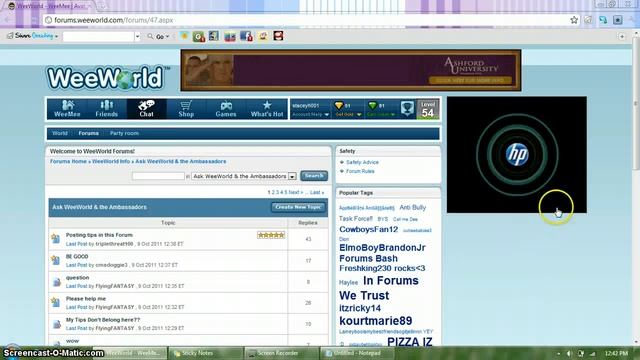Open 'Posting tips in this Forum' topic
The image size is (640, 360).
(x=99, y=235)
